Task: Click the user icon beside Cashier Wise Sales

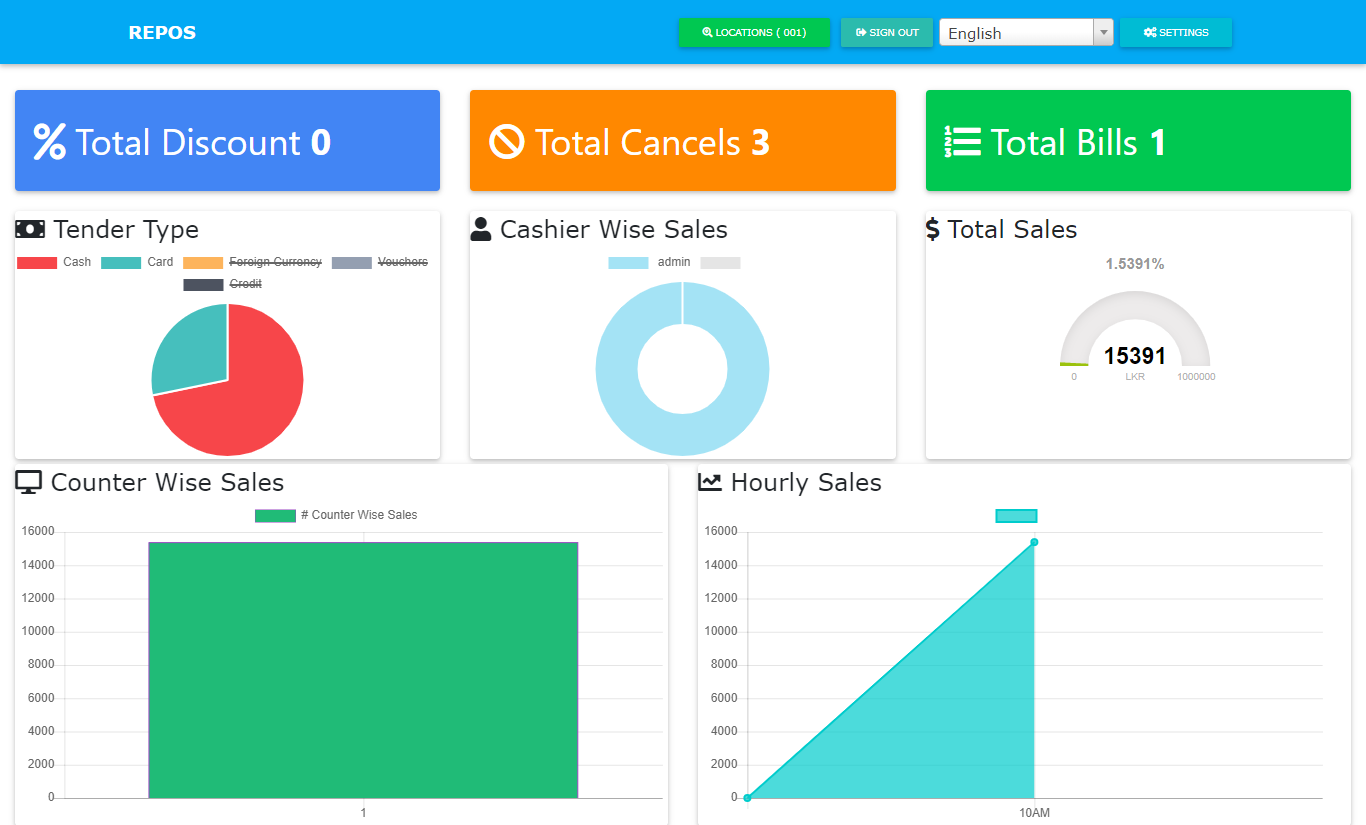Action: click(x=481, y=229)
